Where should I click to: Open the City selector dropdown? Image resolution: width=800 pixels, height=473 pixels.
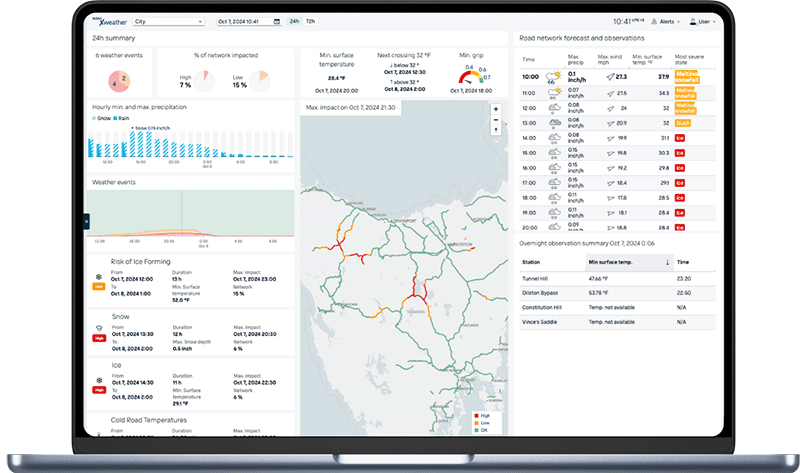tap(167, 20)
